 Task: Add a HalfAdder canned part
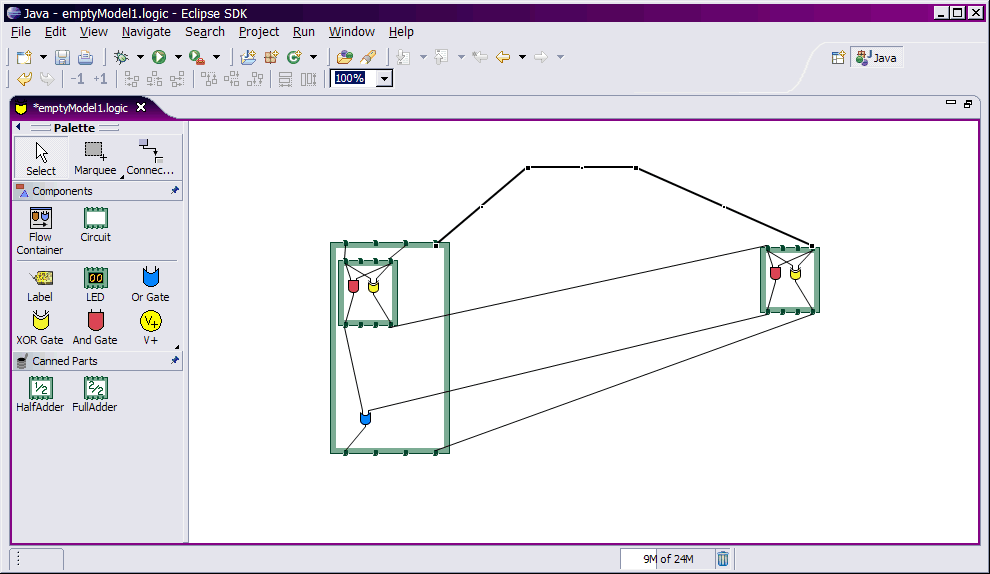[40, 394]
